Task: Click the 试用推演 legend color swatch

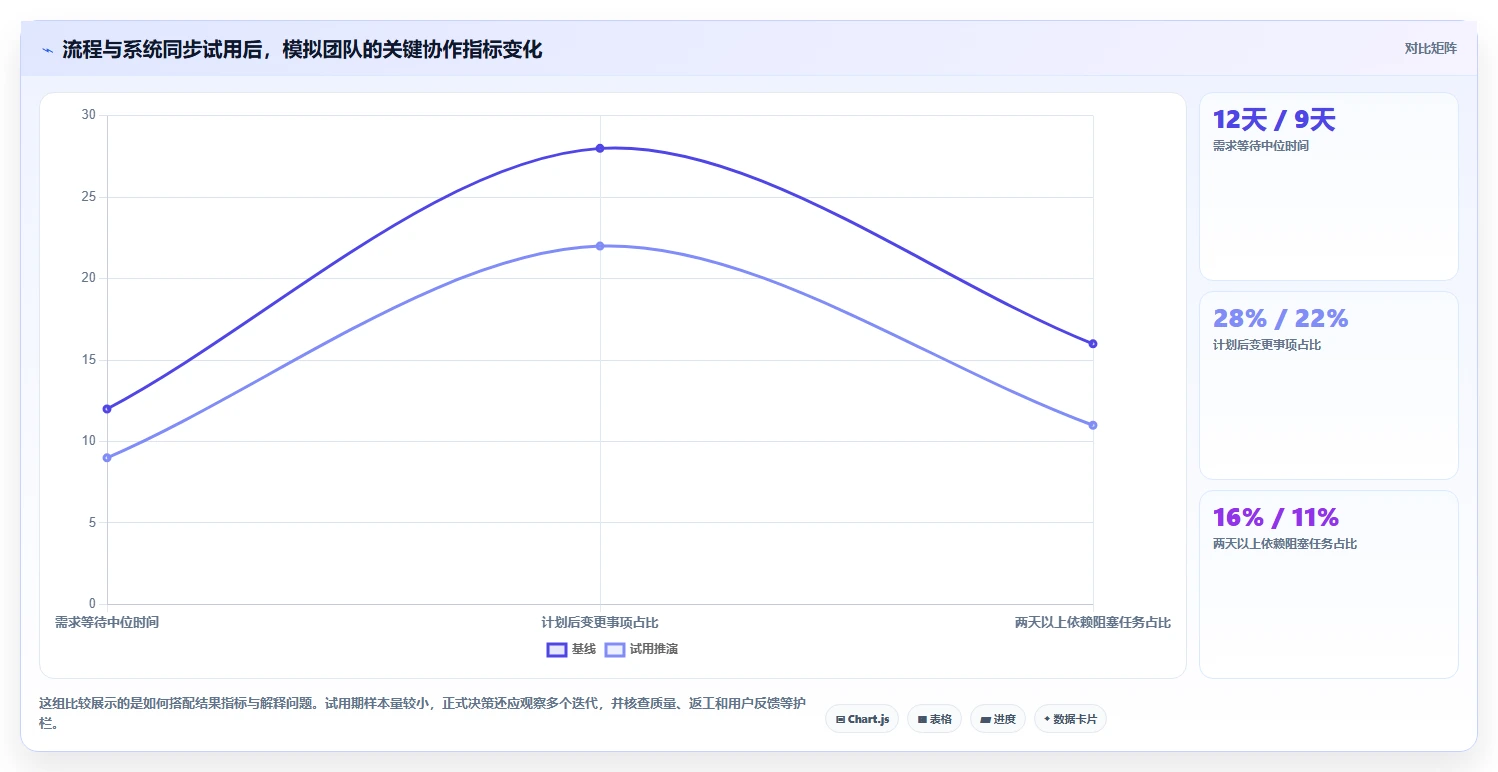Action: (615, 649)
